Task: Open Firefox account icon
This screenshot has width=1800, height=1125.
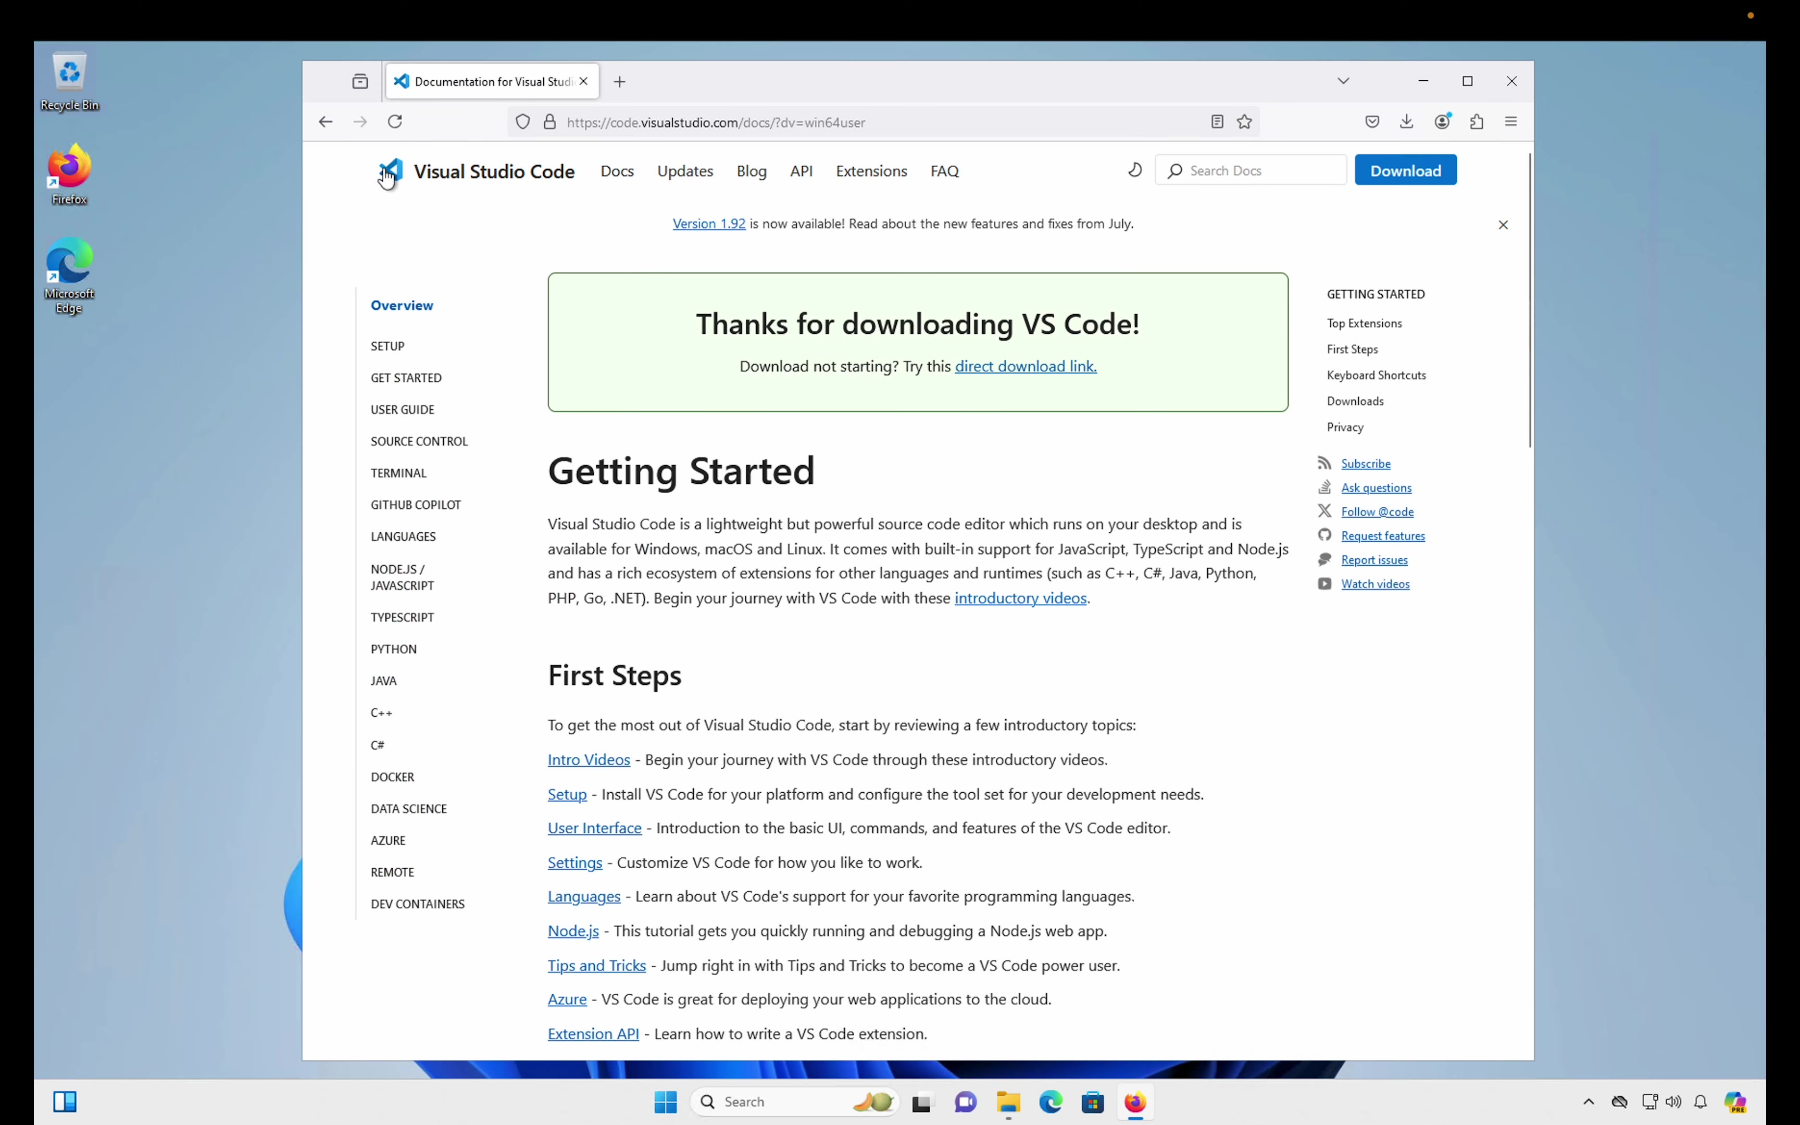Action: (x=1442, y=122)
